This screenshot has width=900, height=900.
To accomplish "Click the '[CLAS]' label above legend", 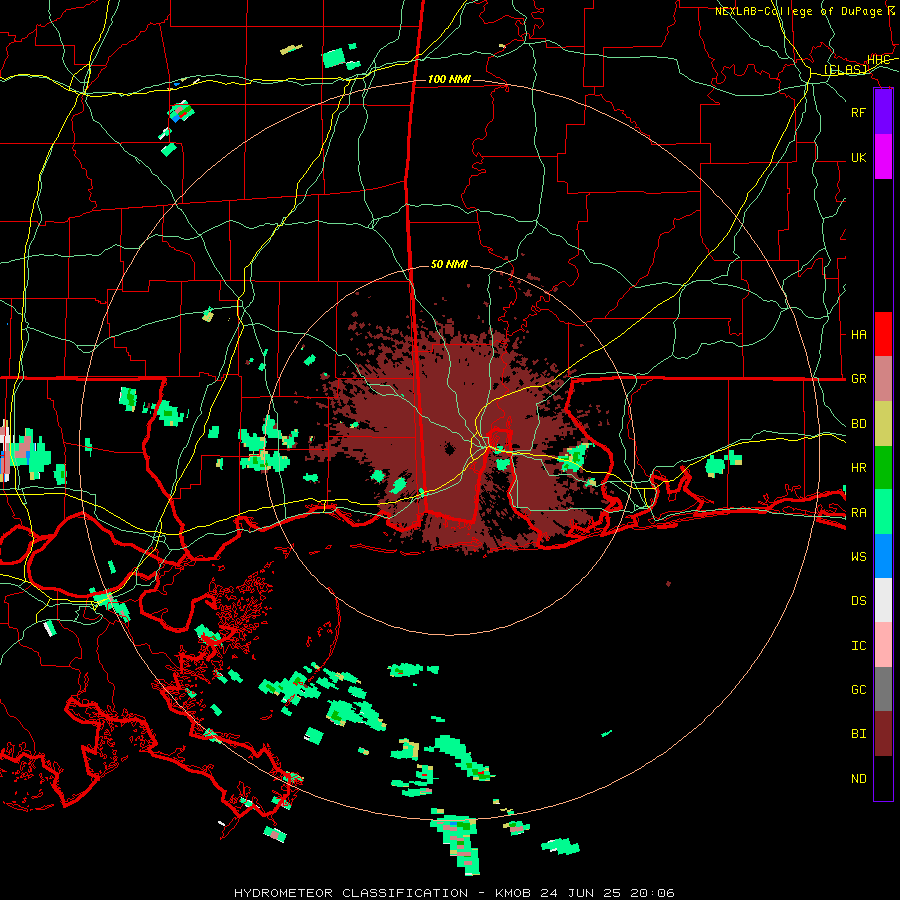I will [x=845, y=70].
